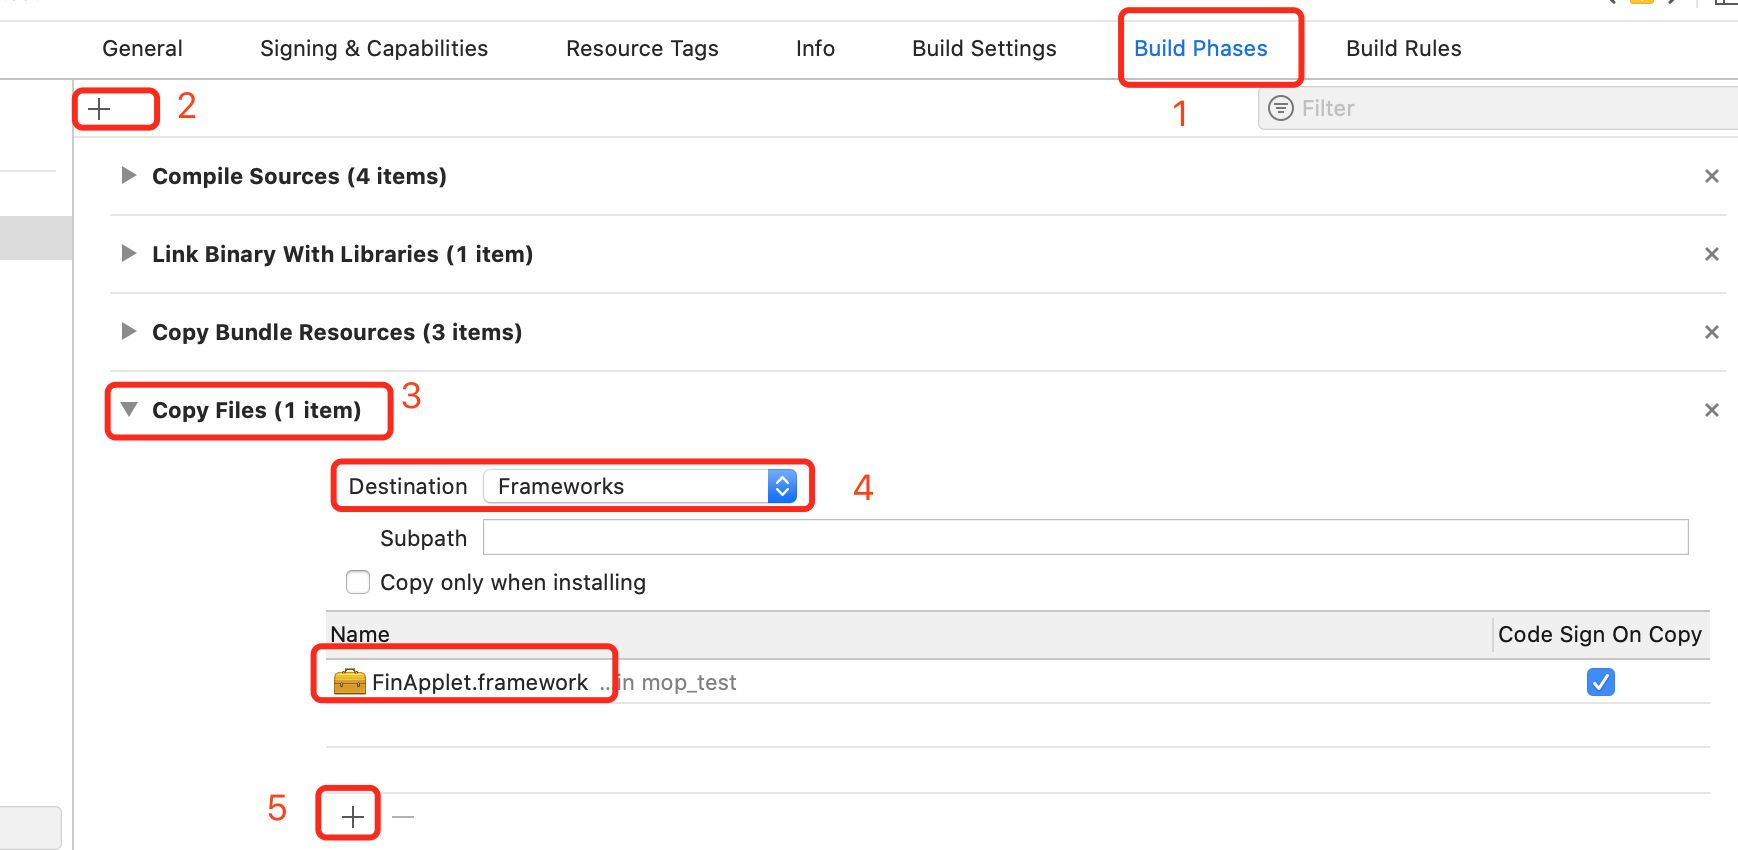1738x850 pixels.
Task: Click the remove file minus icon
Action: tap(403, 817)
